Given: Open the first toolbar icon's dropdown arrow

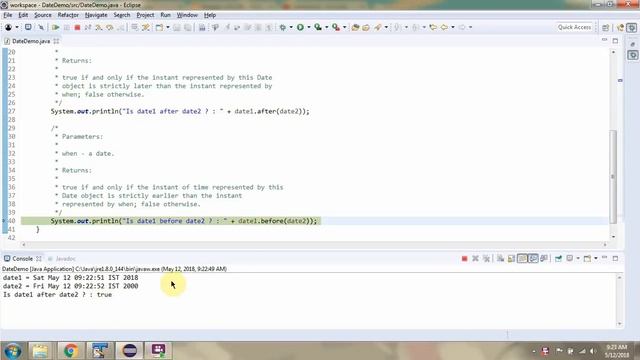Looking at the screenshot, I should [x=17, y=27].
